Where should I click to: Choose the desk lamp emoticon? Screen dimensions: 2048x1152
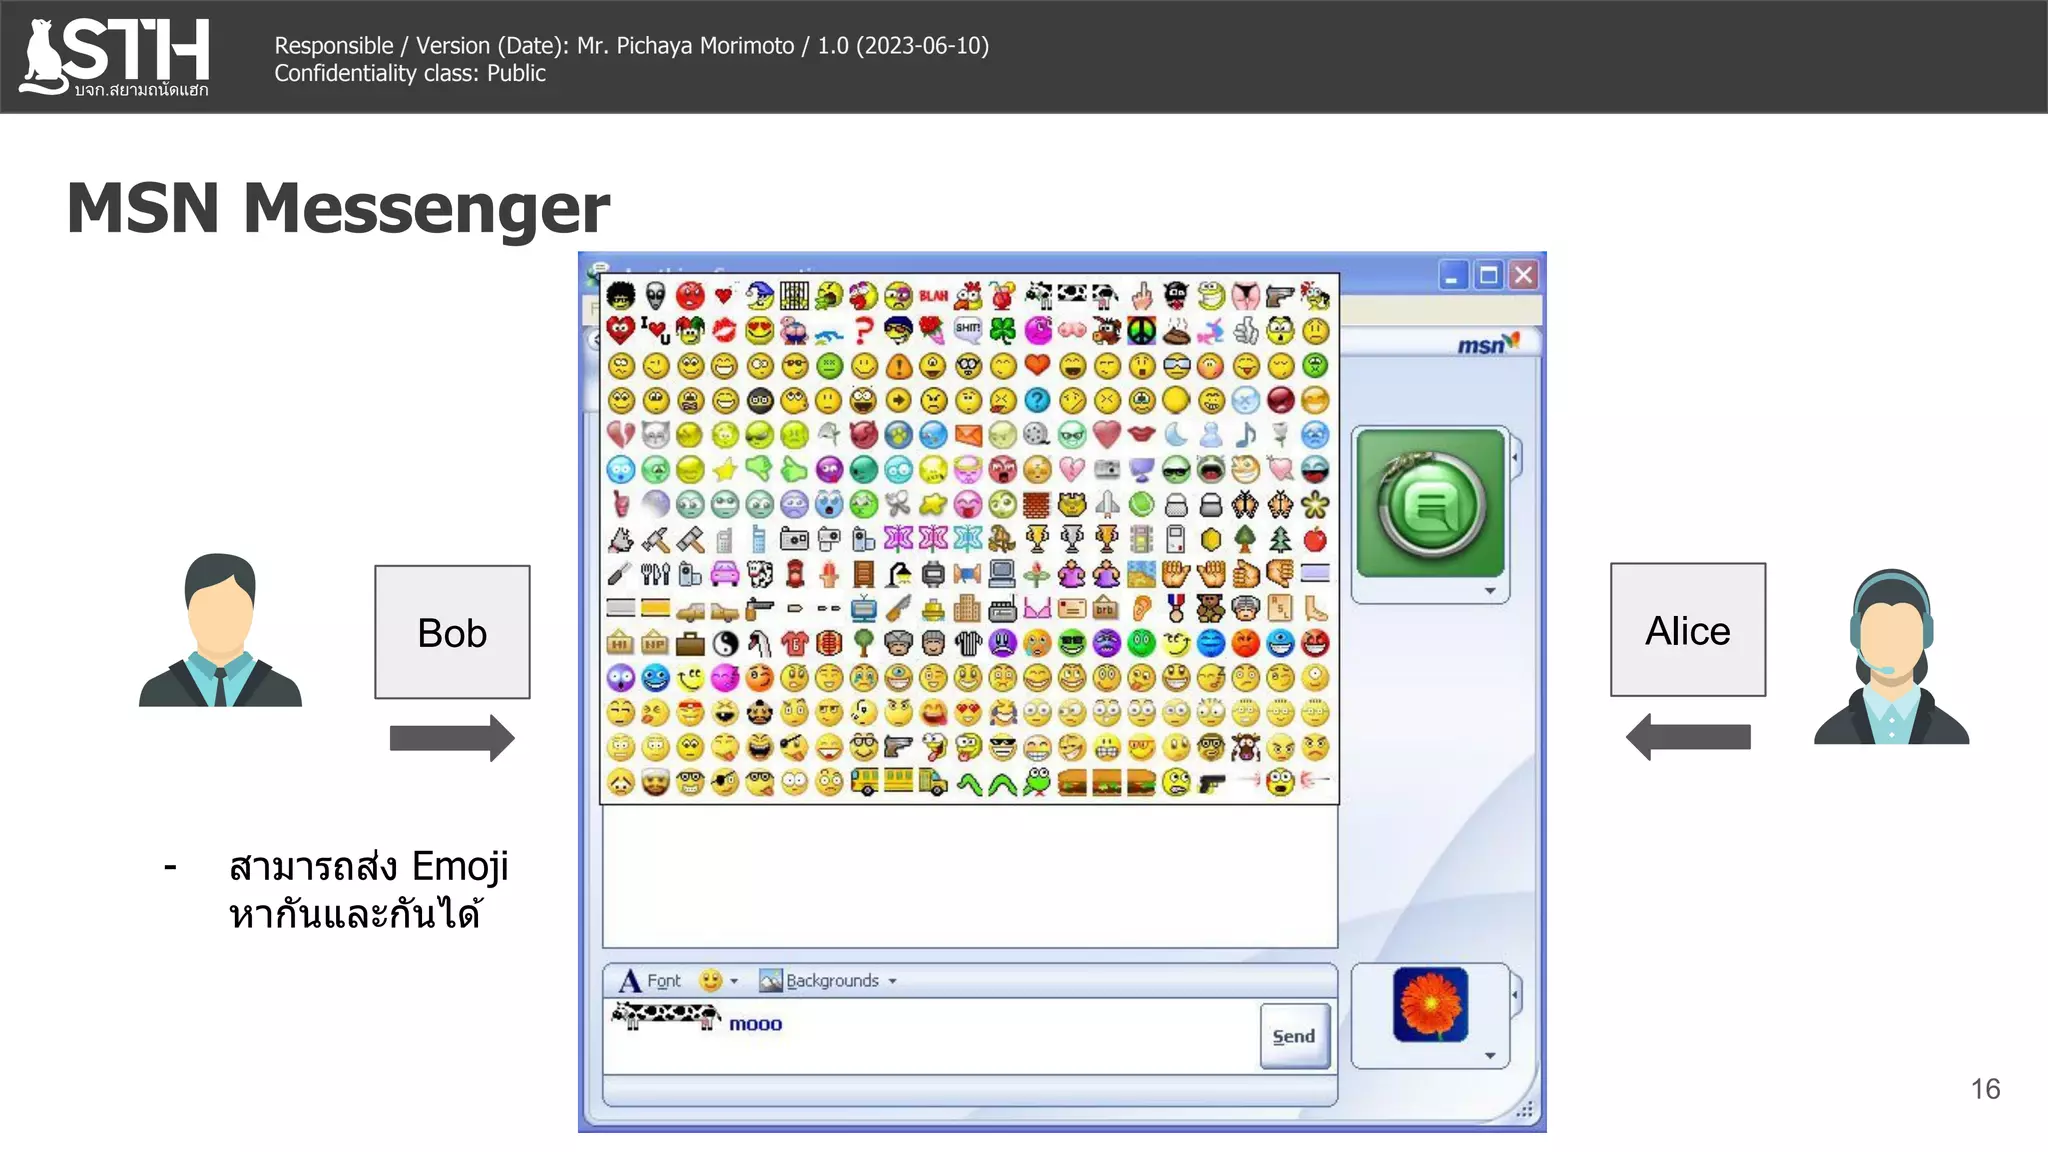point(898,574)
